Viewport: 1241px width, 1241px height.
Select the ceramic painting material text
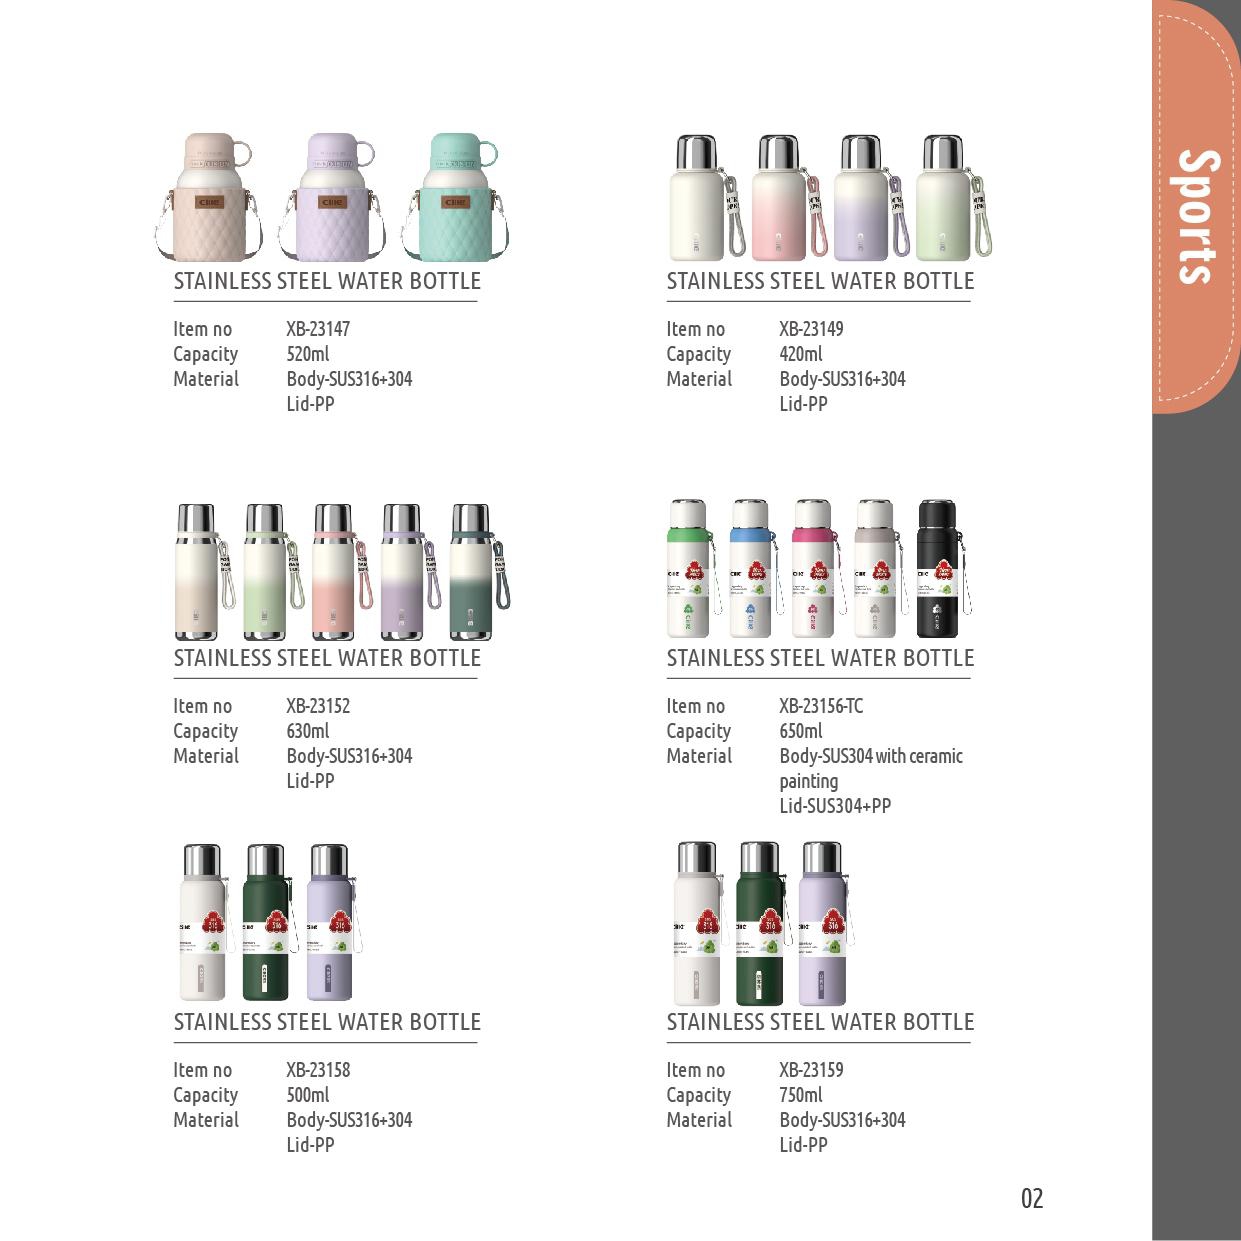(871, 769)
